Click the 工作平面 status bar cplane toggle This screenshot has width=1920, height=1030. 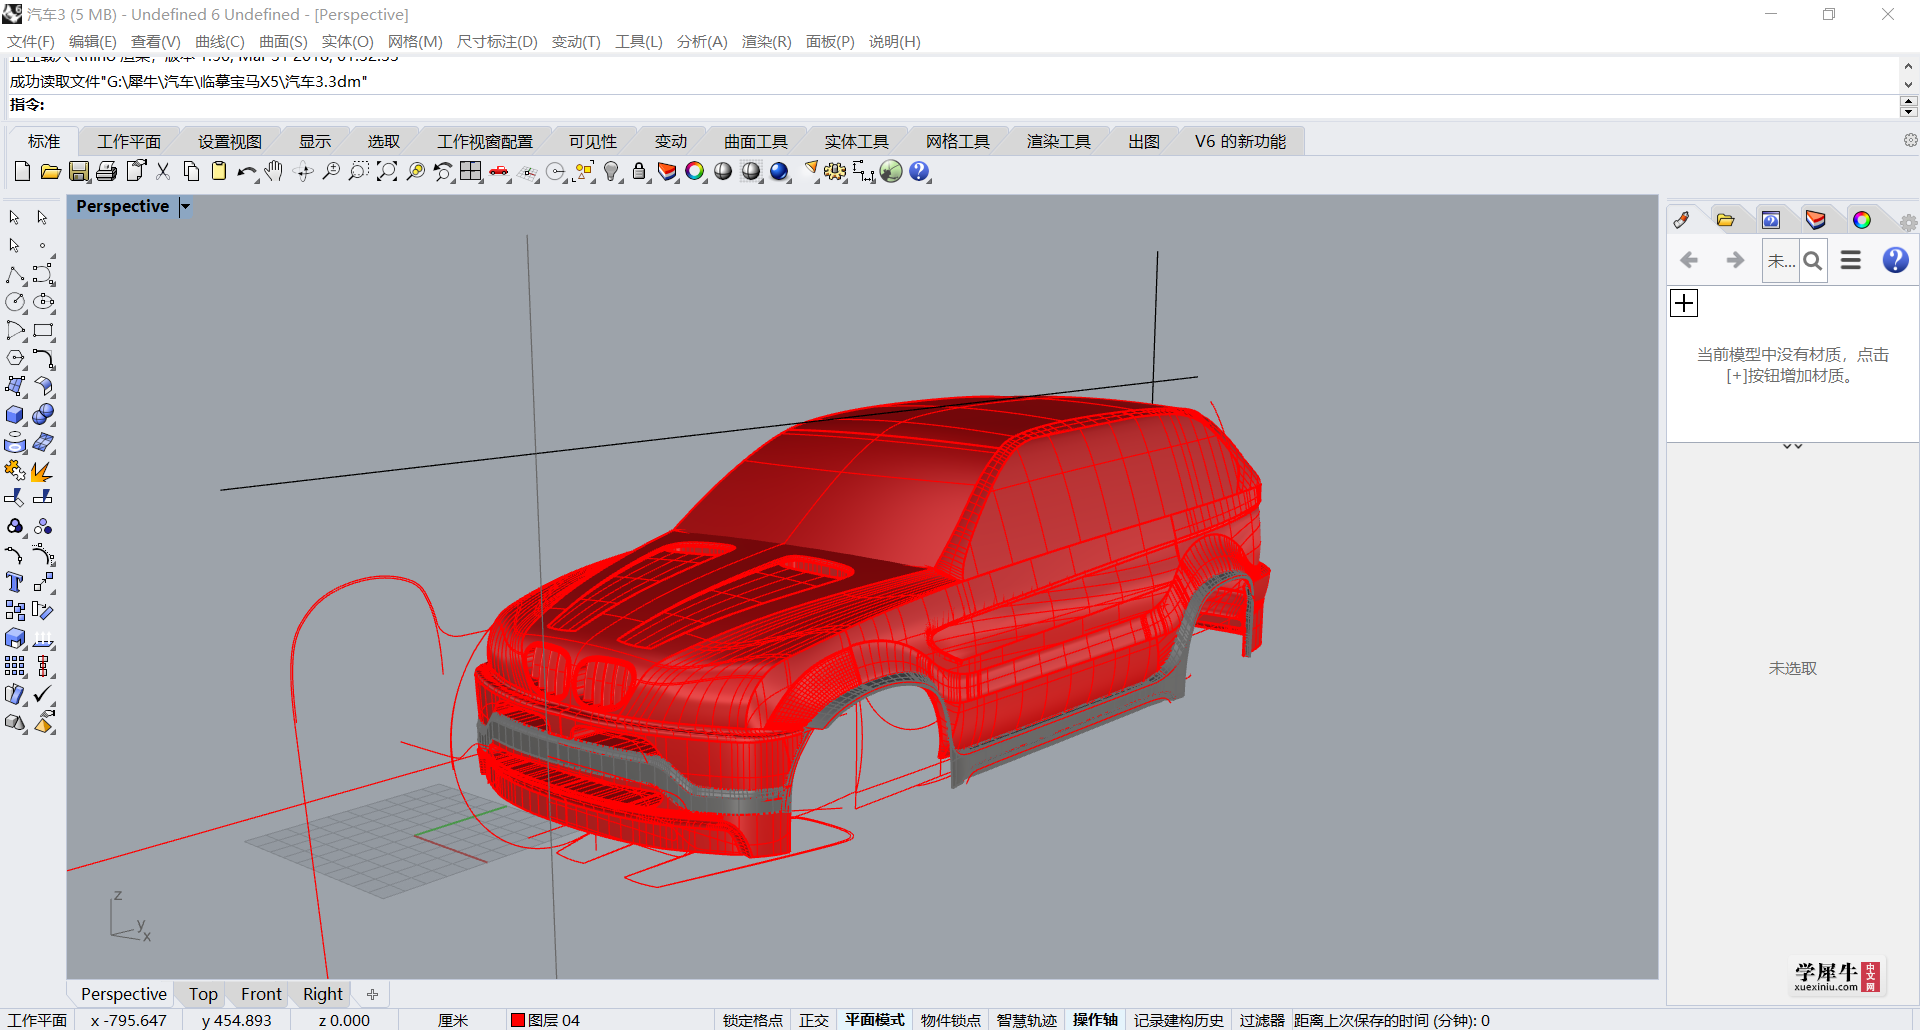37,1020
